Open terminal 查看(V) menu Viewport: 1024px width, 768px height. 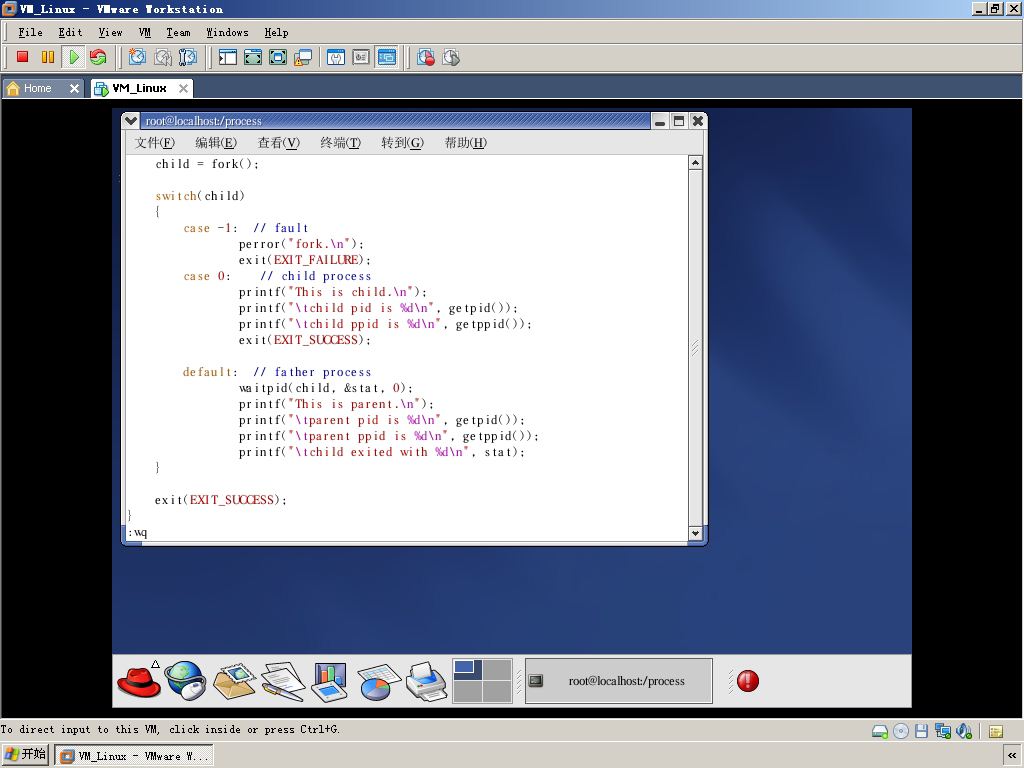[x=278, y=142]
